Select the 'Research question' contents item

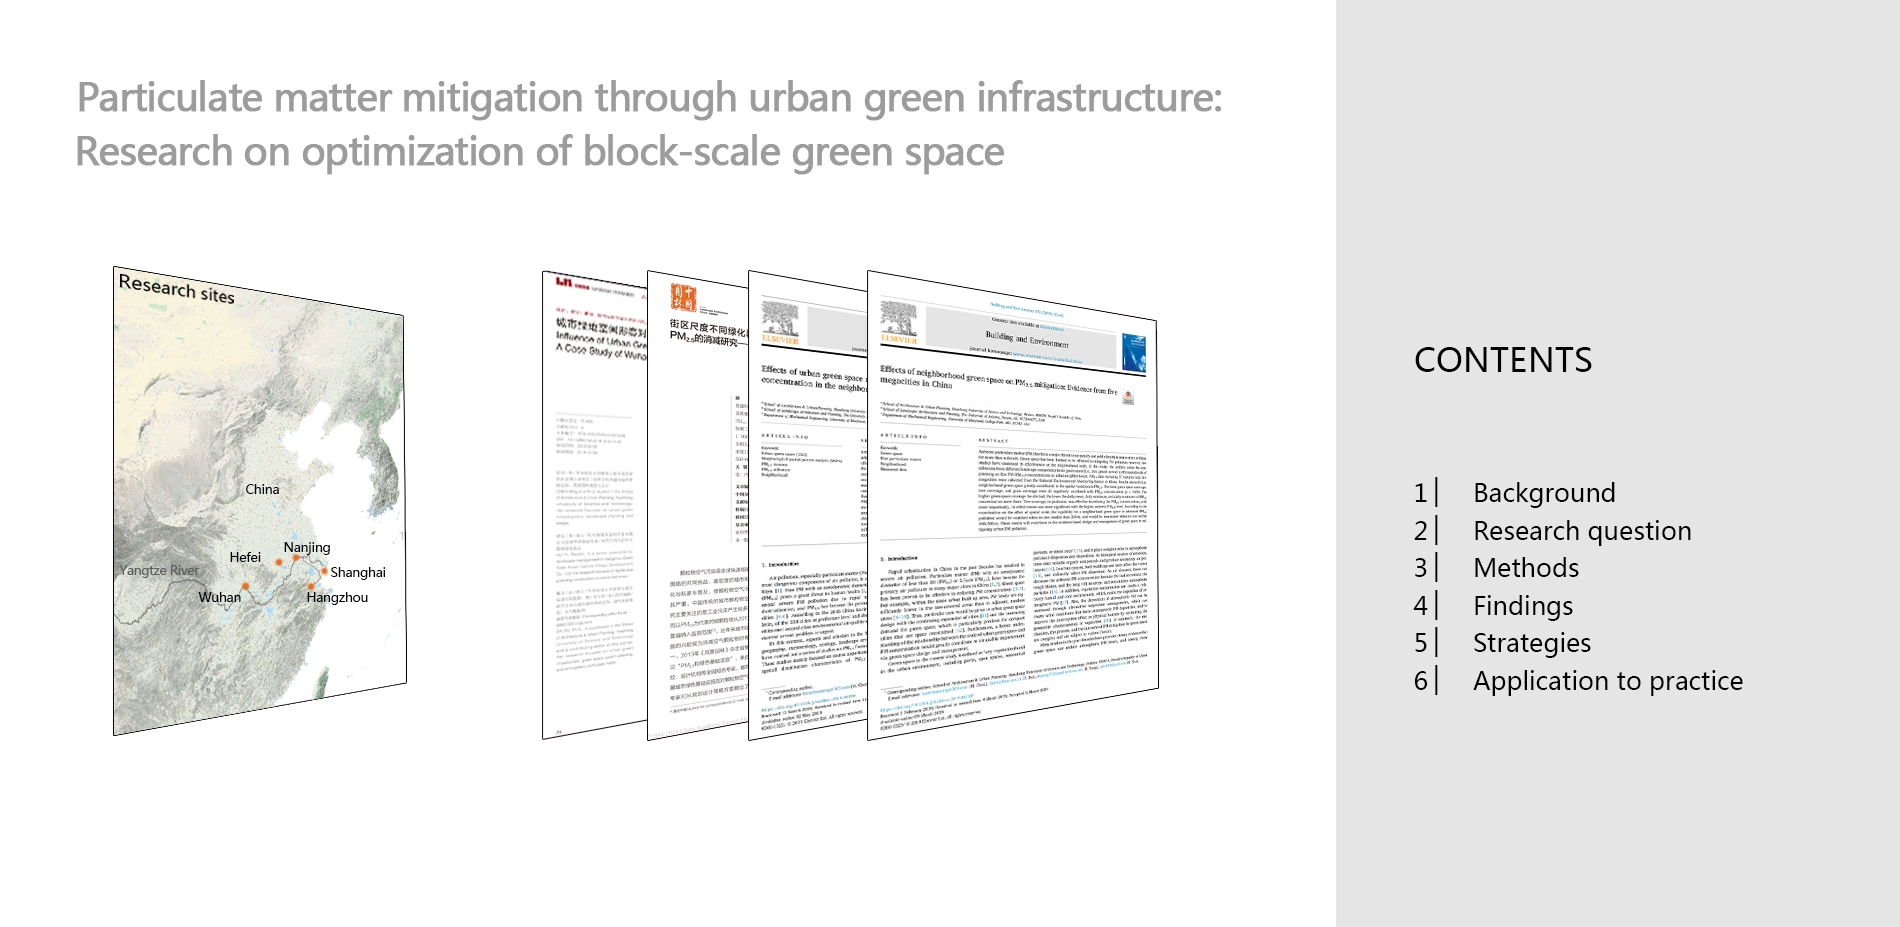tap(1581, 531)
